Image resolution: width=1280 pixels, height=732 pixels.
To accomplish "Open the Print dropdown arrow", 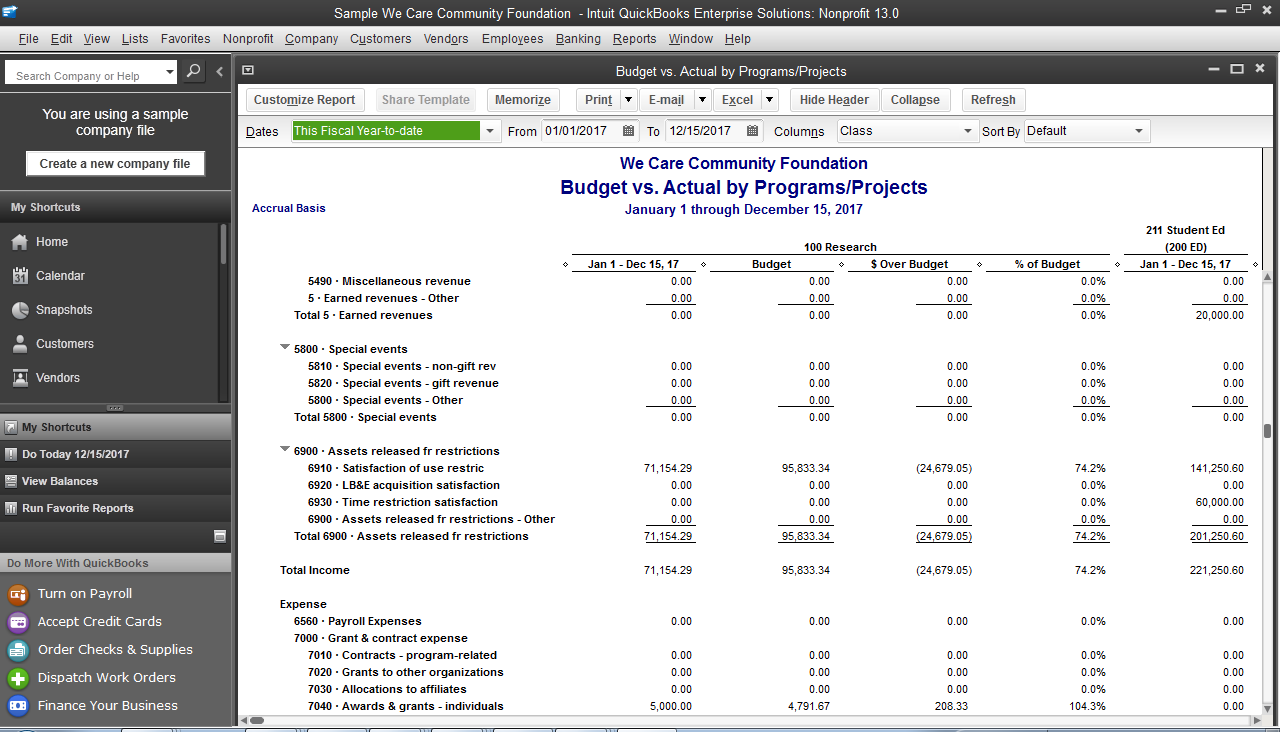I will pos(628,100).
